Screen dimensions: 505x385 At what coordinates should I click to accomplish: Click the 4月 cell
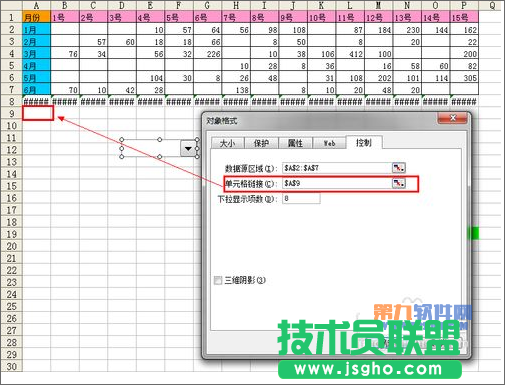tap(36, 65)
